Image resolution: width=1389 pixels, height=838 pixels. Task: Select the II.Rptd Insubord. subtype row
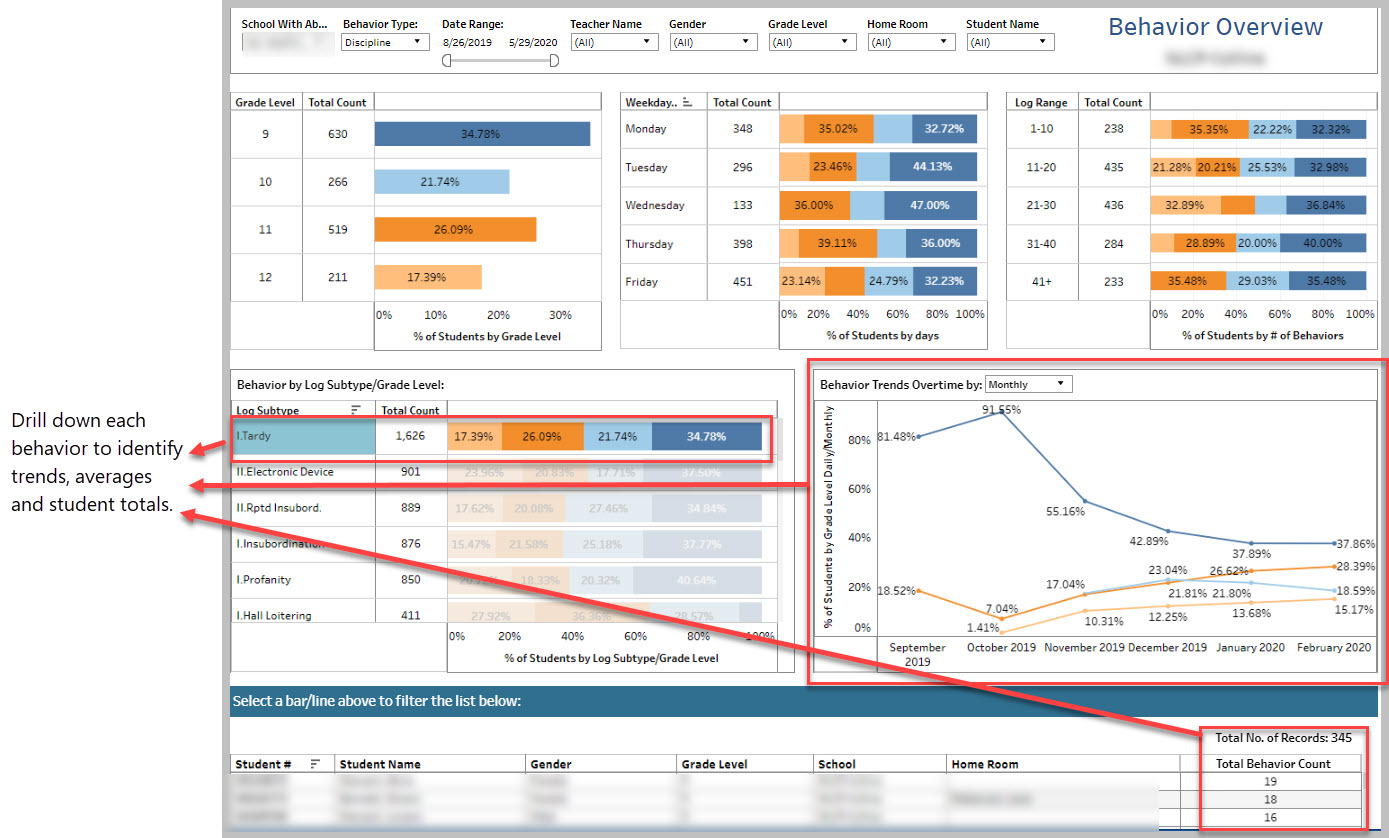[304, 508]
